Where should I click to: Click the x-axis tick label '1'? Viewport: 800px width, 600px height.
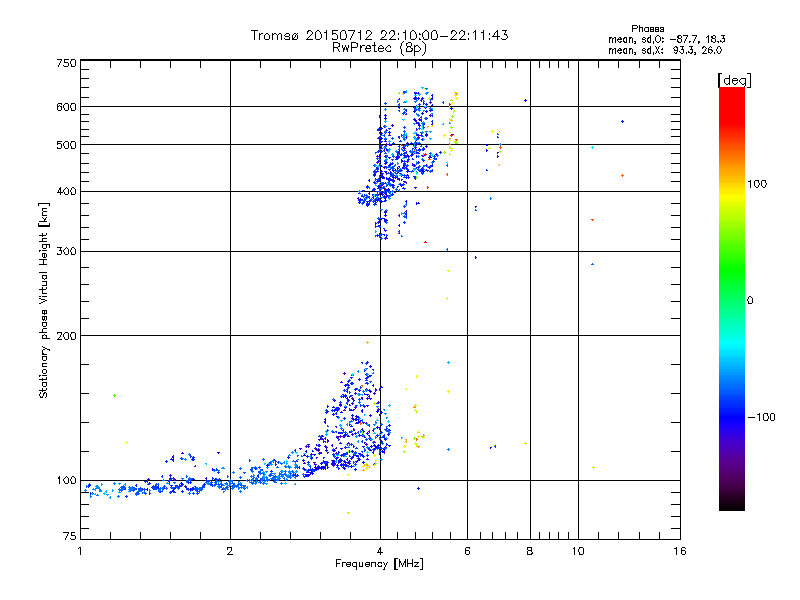point(80,551)
